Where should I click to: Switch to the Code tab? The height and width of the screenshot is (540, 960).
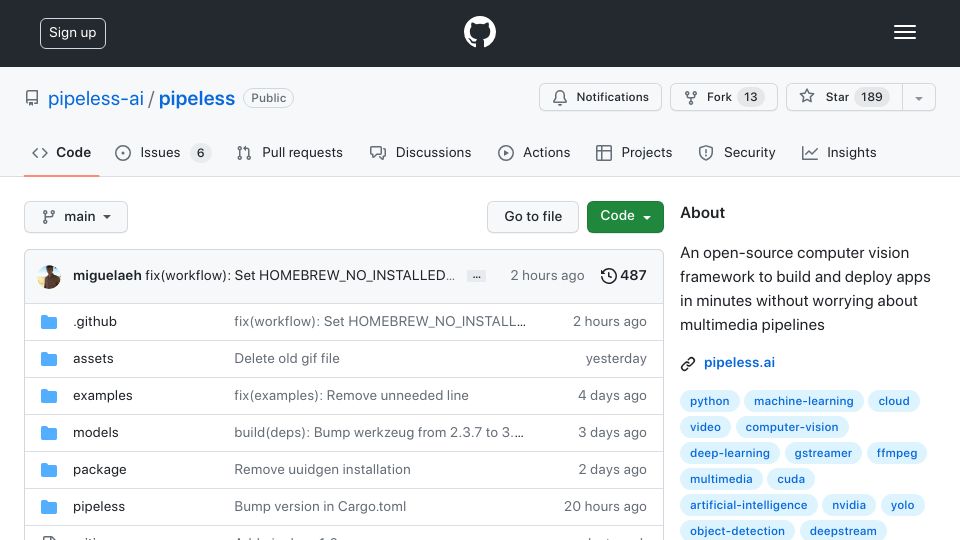pyautogui.click(x=62, y=152)
